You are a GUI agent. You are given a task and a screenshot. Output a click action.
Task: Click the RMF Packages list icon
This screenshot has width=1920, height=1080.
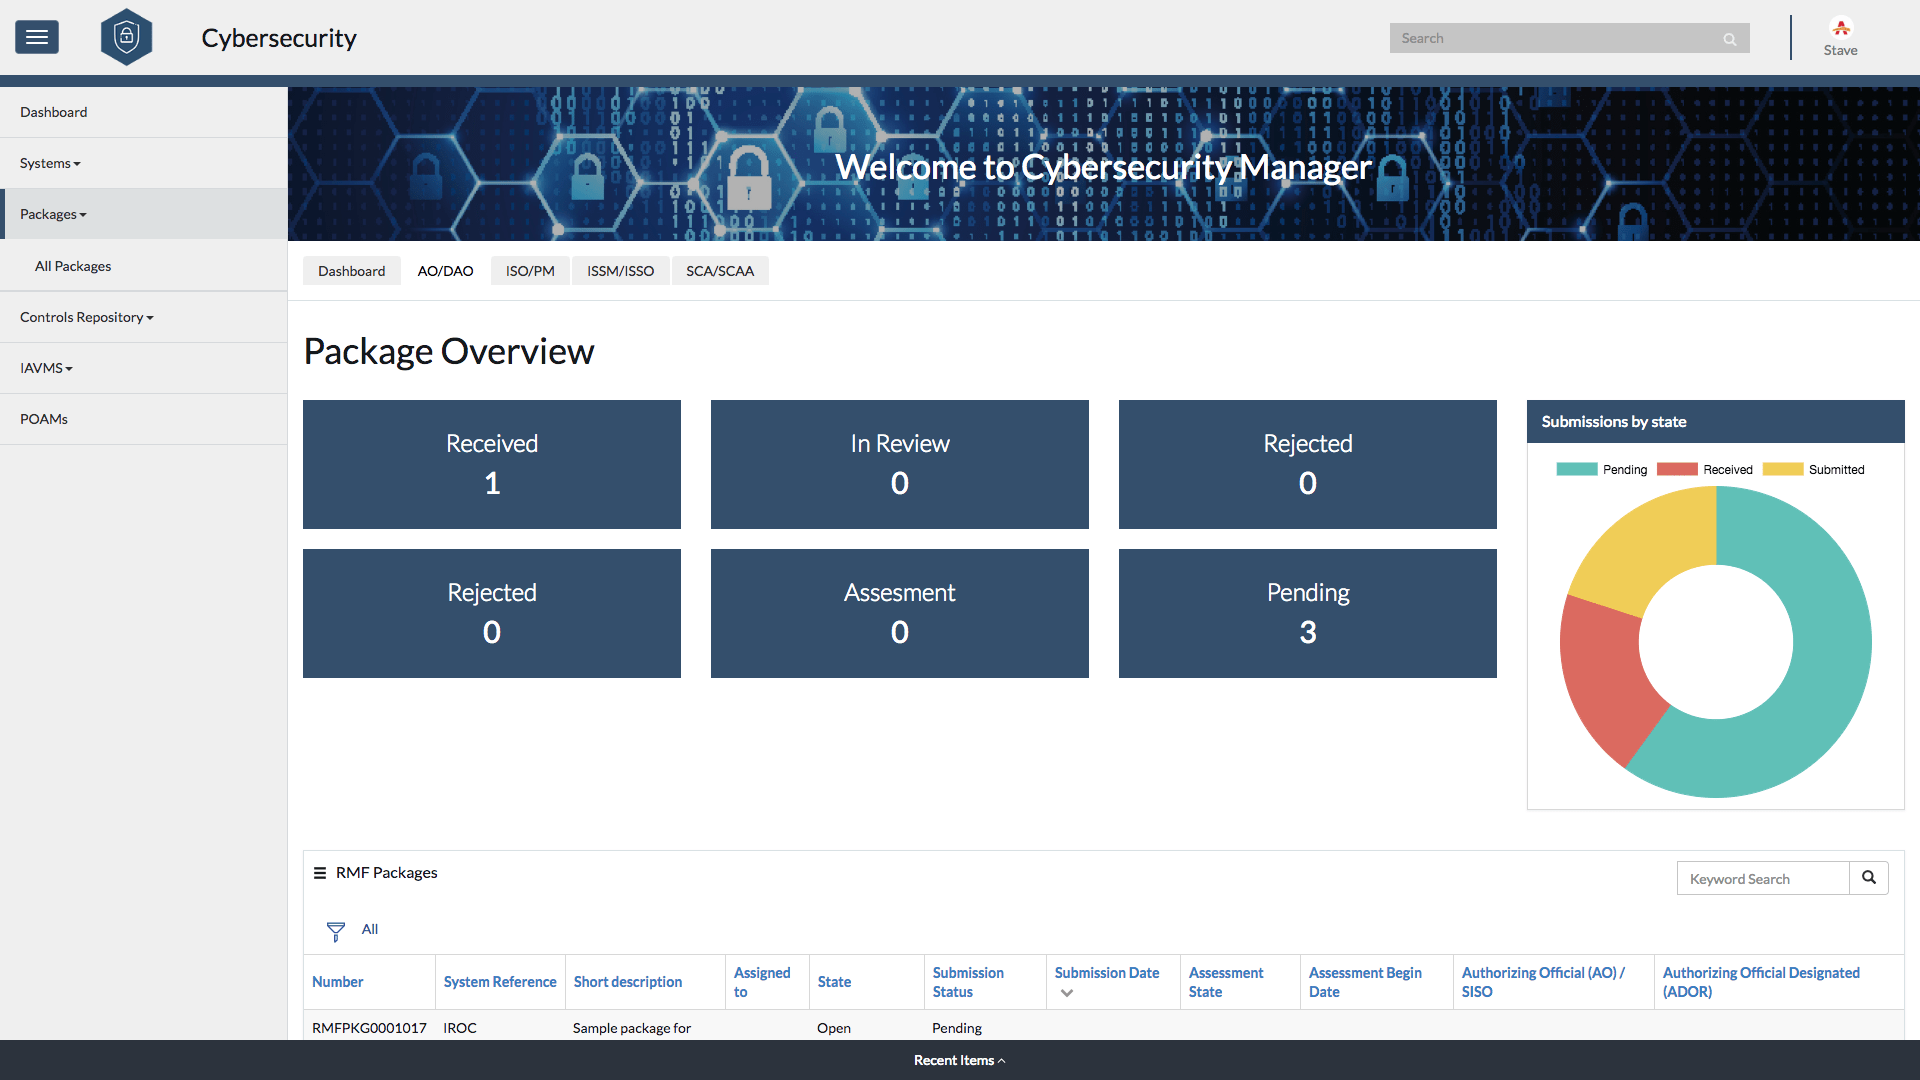click(319, 872)
